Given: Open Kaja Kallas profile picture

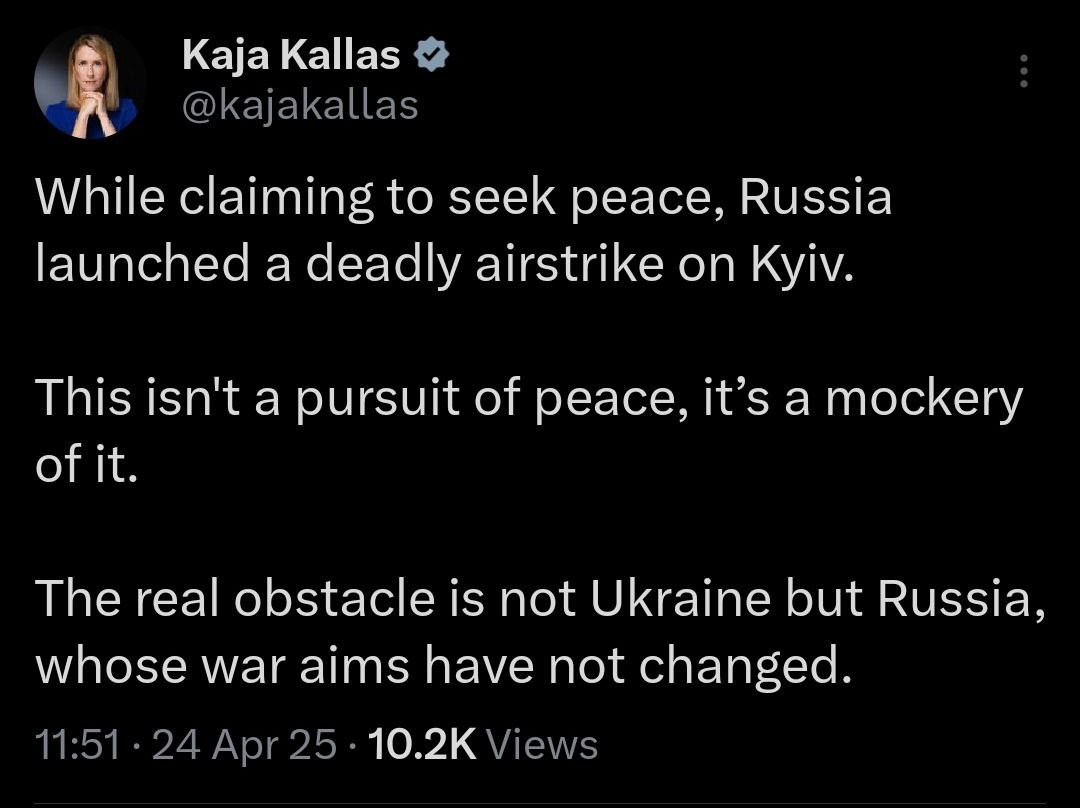Looking at the screenshot, I should (x=90, y=83).
